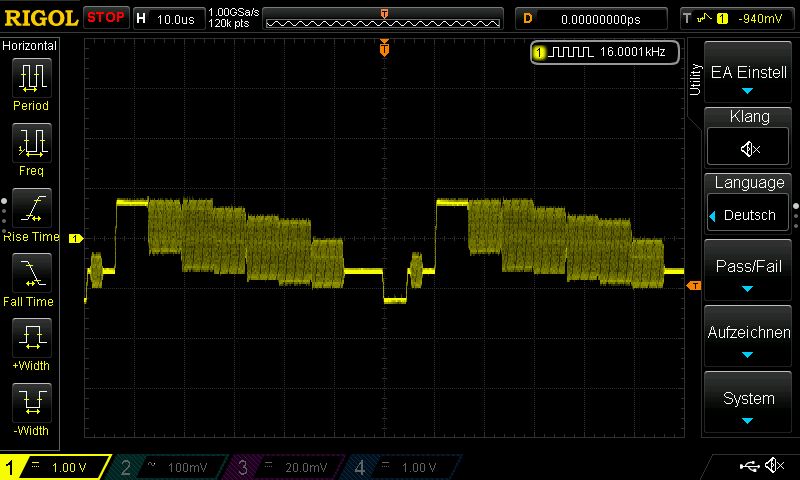Expand the EA Einstell submenu
Viewport: 800px width, 480px height.
749,79
